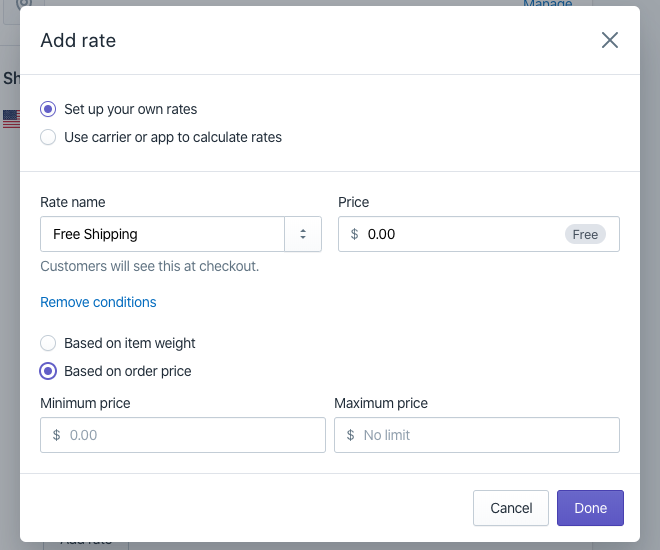Click the Maximum price field
The image size is (660, 550).
pyautogui.click(x=477, y=435)
